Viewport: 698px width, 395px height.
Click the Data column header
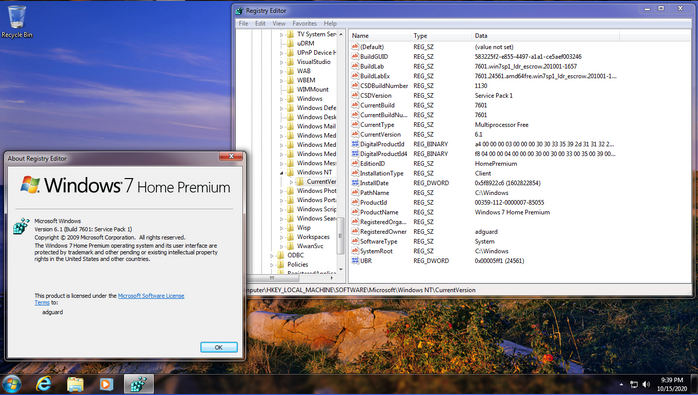click(x=546, y=36)
